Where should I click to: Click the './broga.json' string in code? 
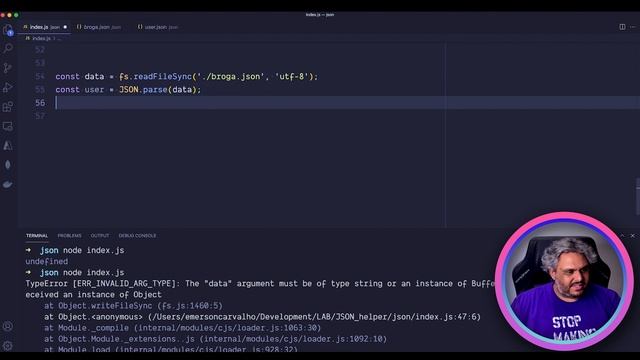pos(230,76)
